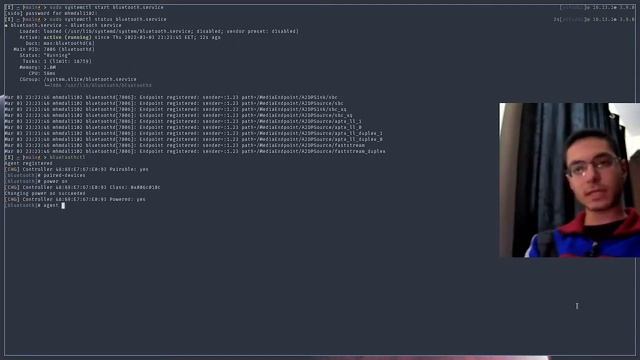Click the log line ending 'aptx_ll_duplex_0'
The height and width of the screenshot is (360, 640).
point(193,139)
